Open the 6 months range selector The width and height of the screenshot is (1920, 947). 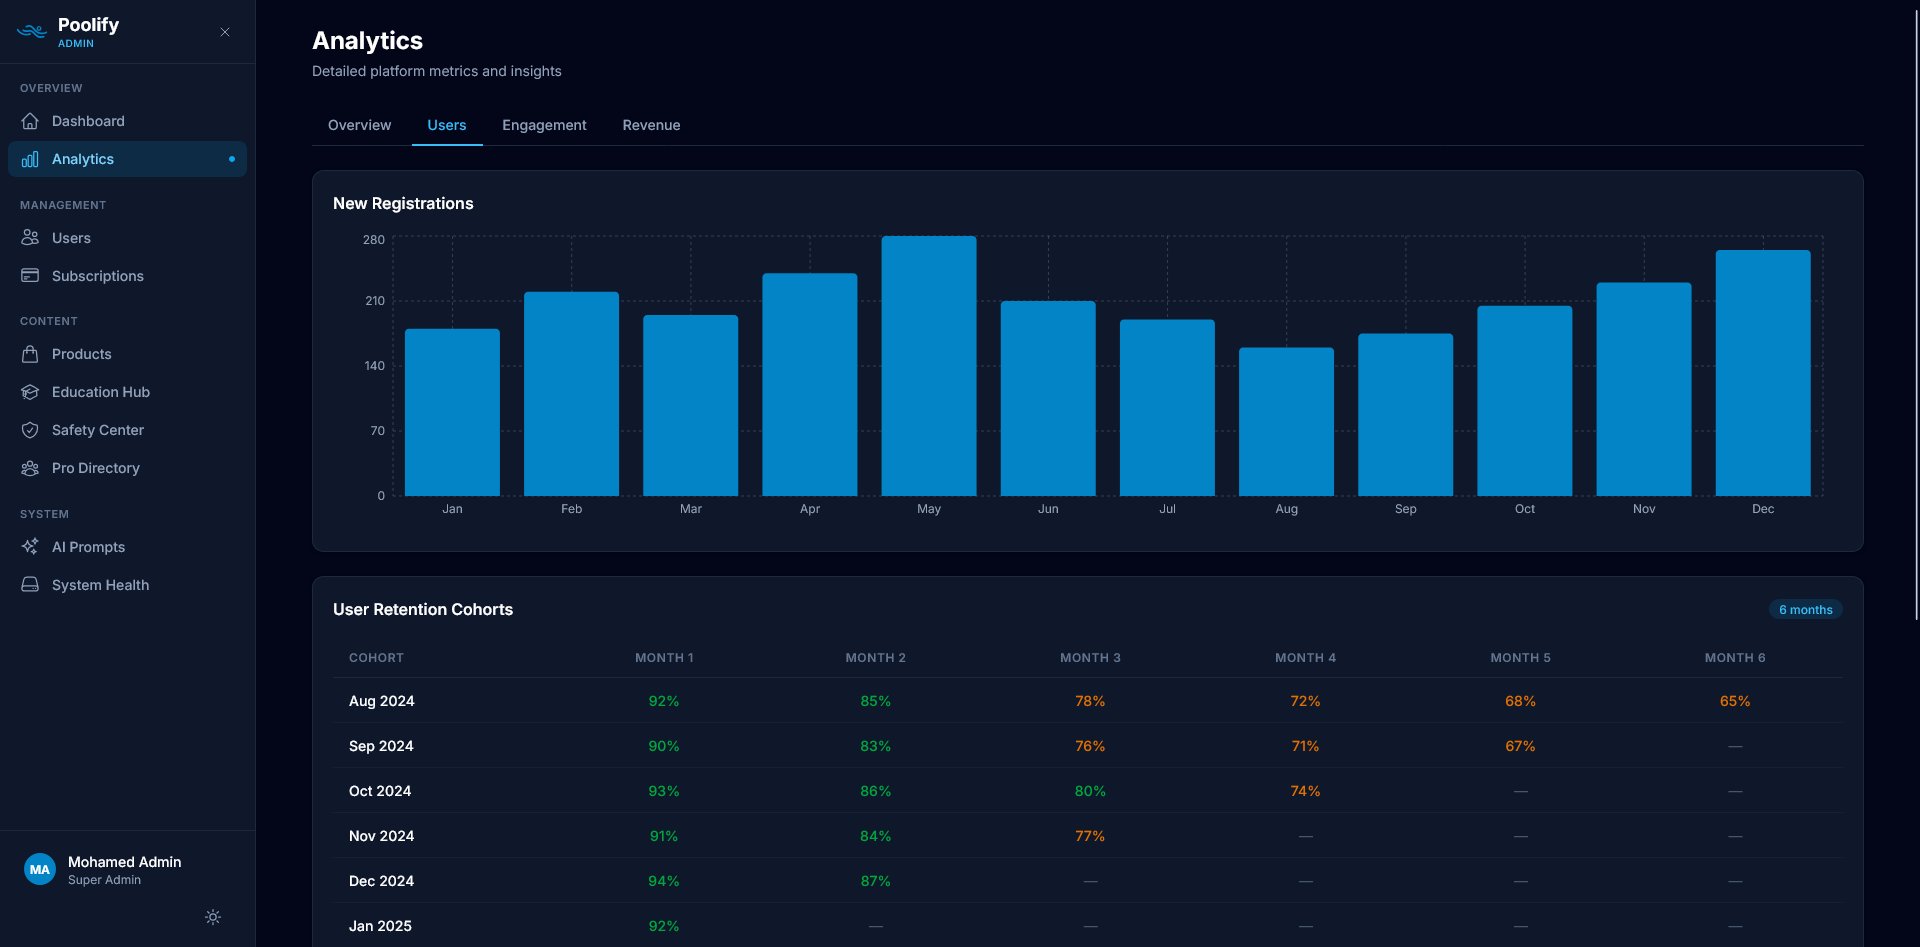point(1805,609)
